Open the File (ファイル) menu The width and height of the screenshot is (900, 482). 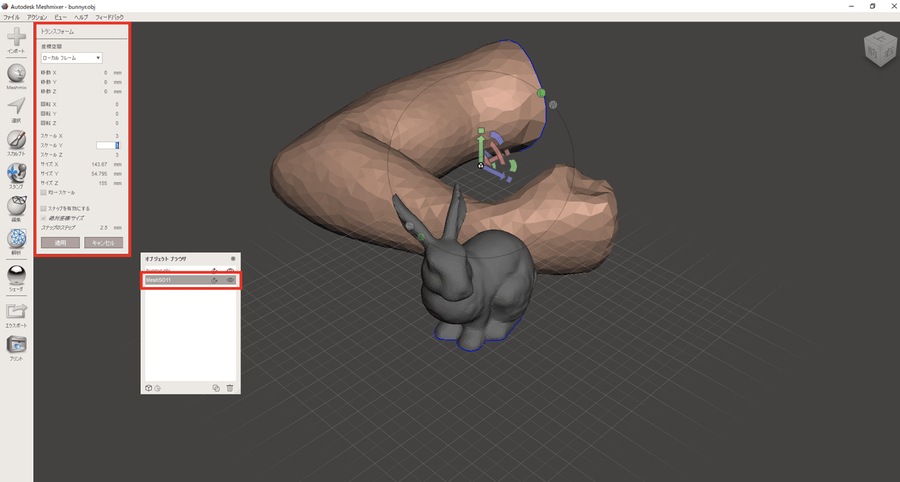point(11,18)
